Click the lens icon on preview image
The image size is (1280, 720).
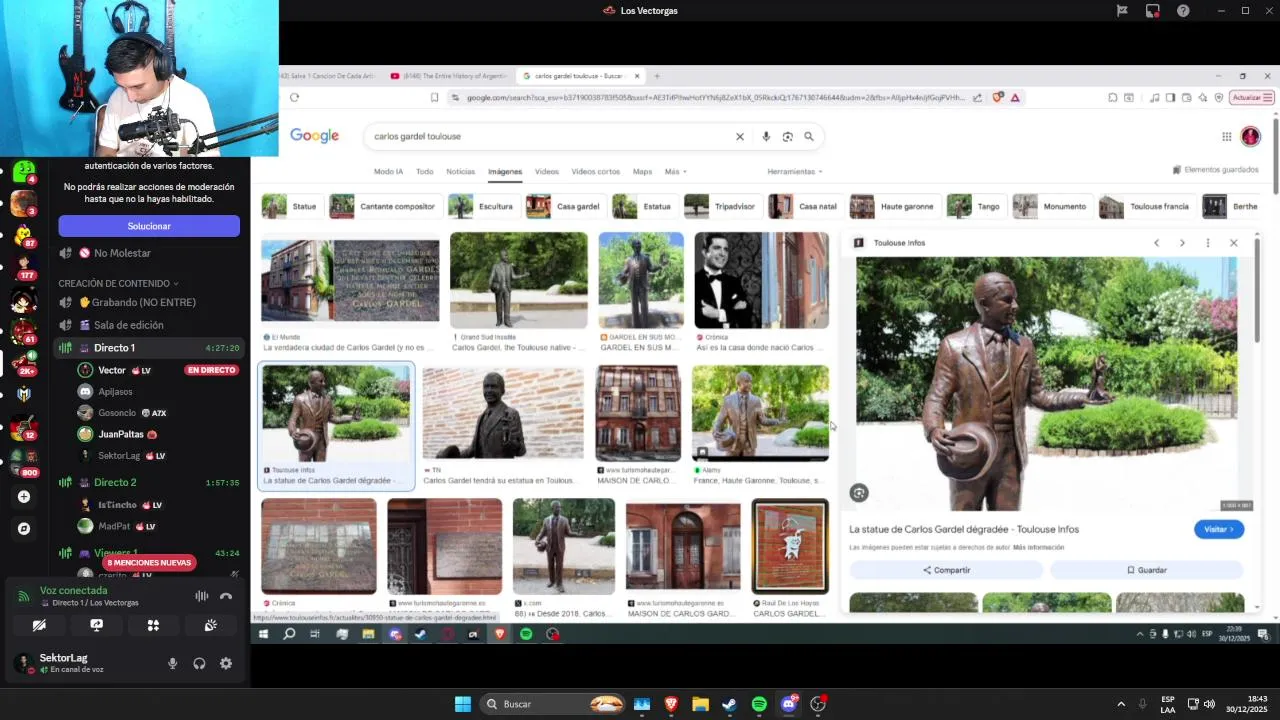point(859,493)
